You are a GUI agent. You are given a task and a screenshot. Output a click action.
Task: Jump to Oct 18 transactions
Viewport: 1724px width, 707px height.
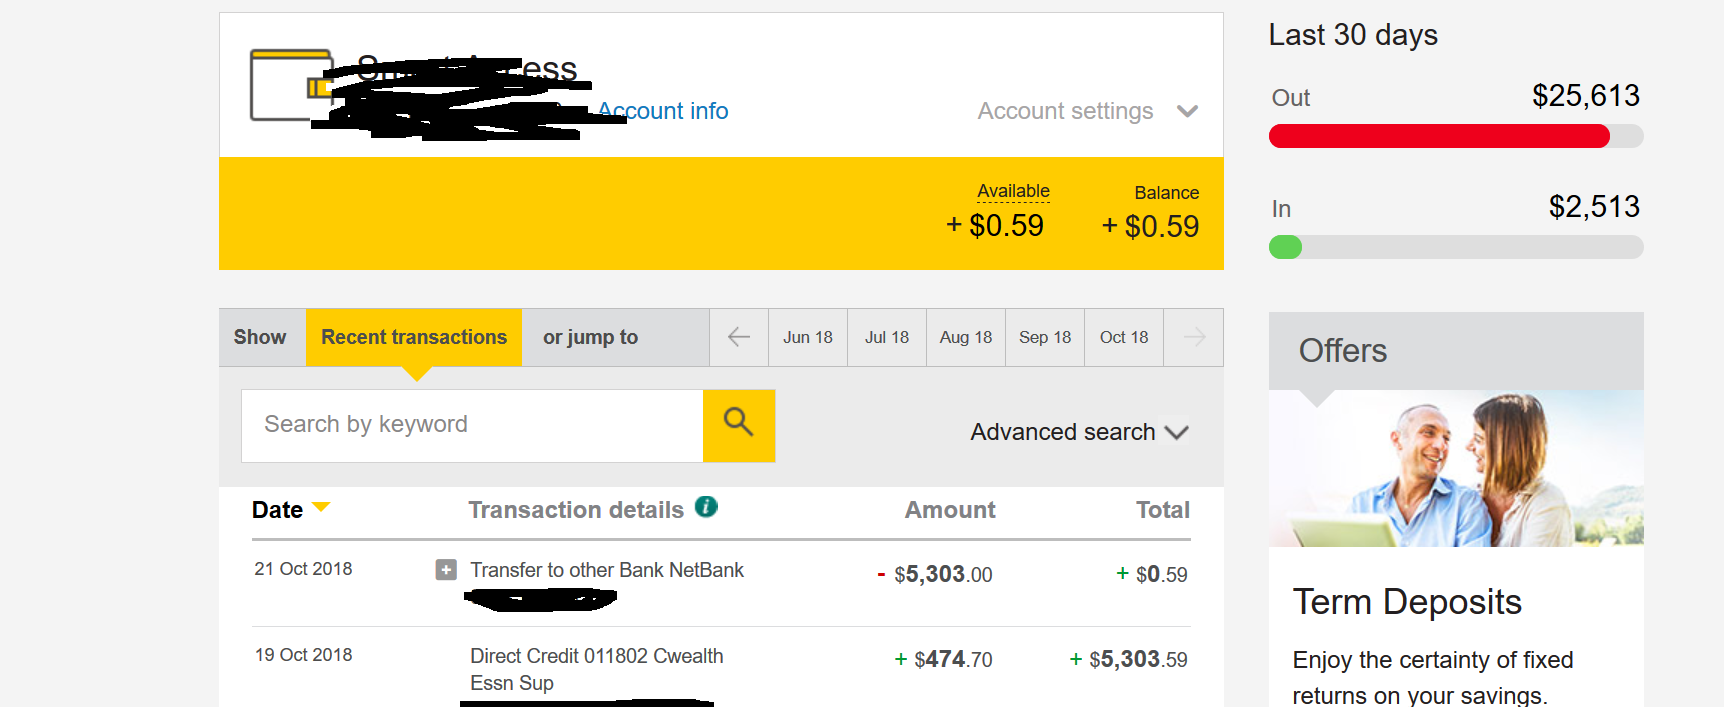tap(1124, 337)
